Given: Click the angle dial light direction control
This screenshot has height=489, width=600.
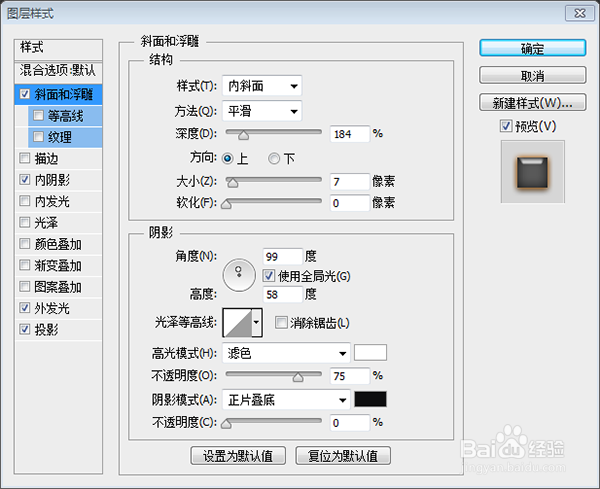Looking at the screenshot, I should click(239, 275).
